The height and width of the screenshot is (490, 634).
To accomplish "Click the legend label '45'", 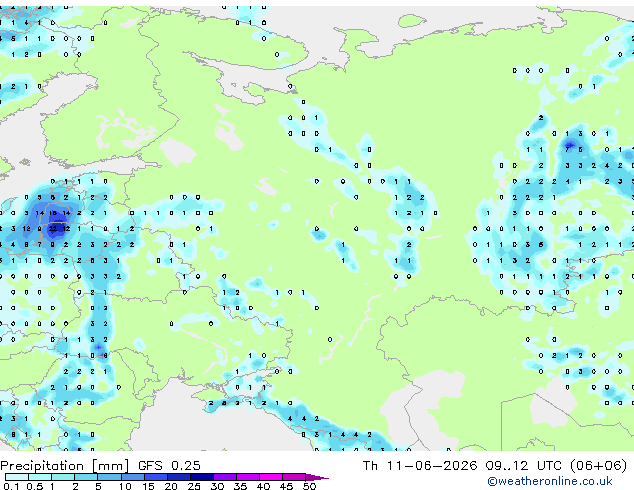I will point(286,486).
